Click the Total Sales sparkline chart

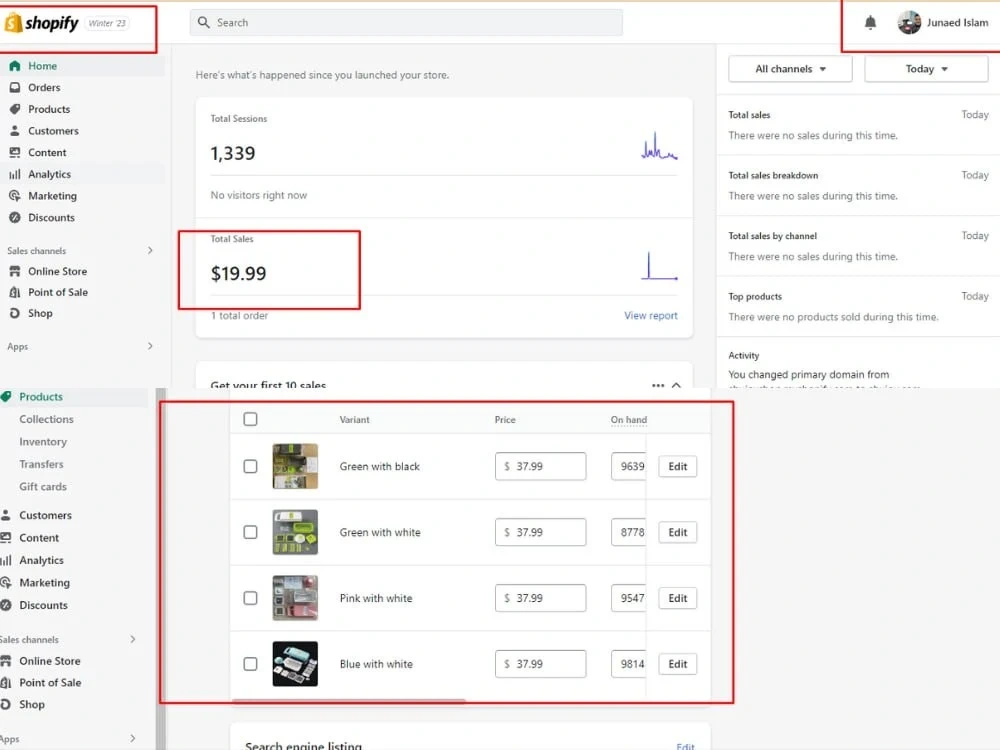pyautogui.click(x=659, y=266)
